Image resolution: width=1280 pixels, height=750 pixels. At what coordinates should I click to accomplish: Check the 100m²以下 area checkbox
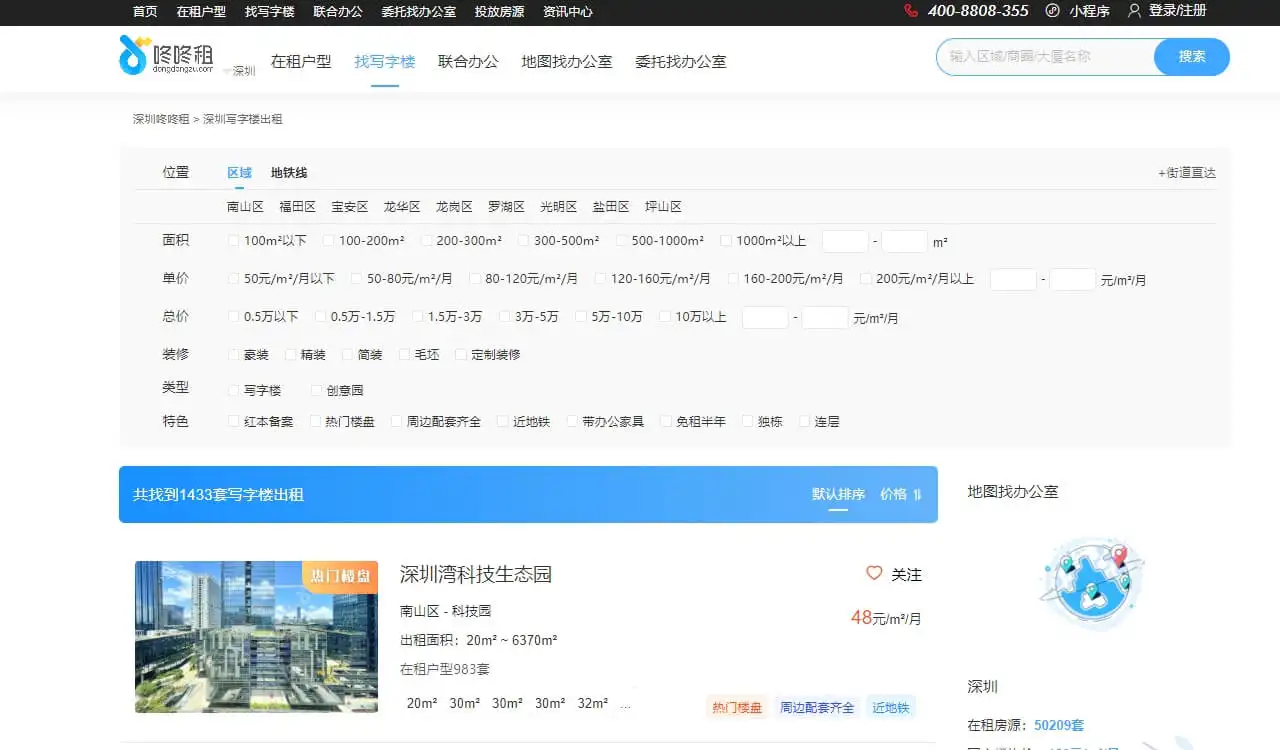tap(234, 241)
